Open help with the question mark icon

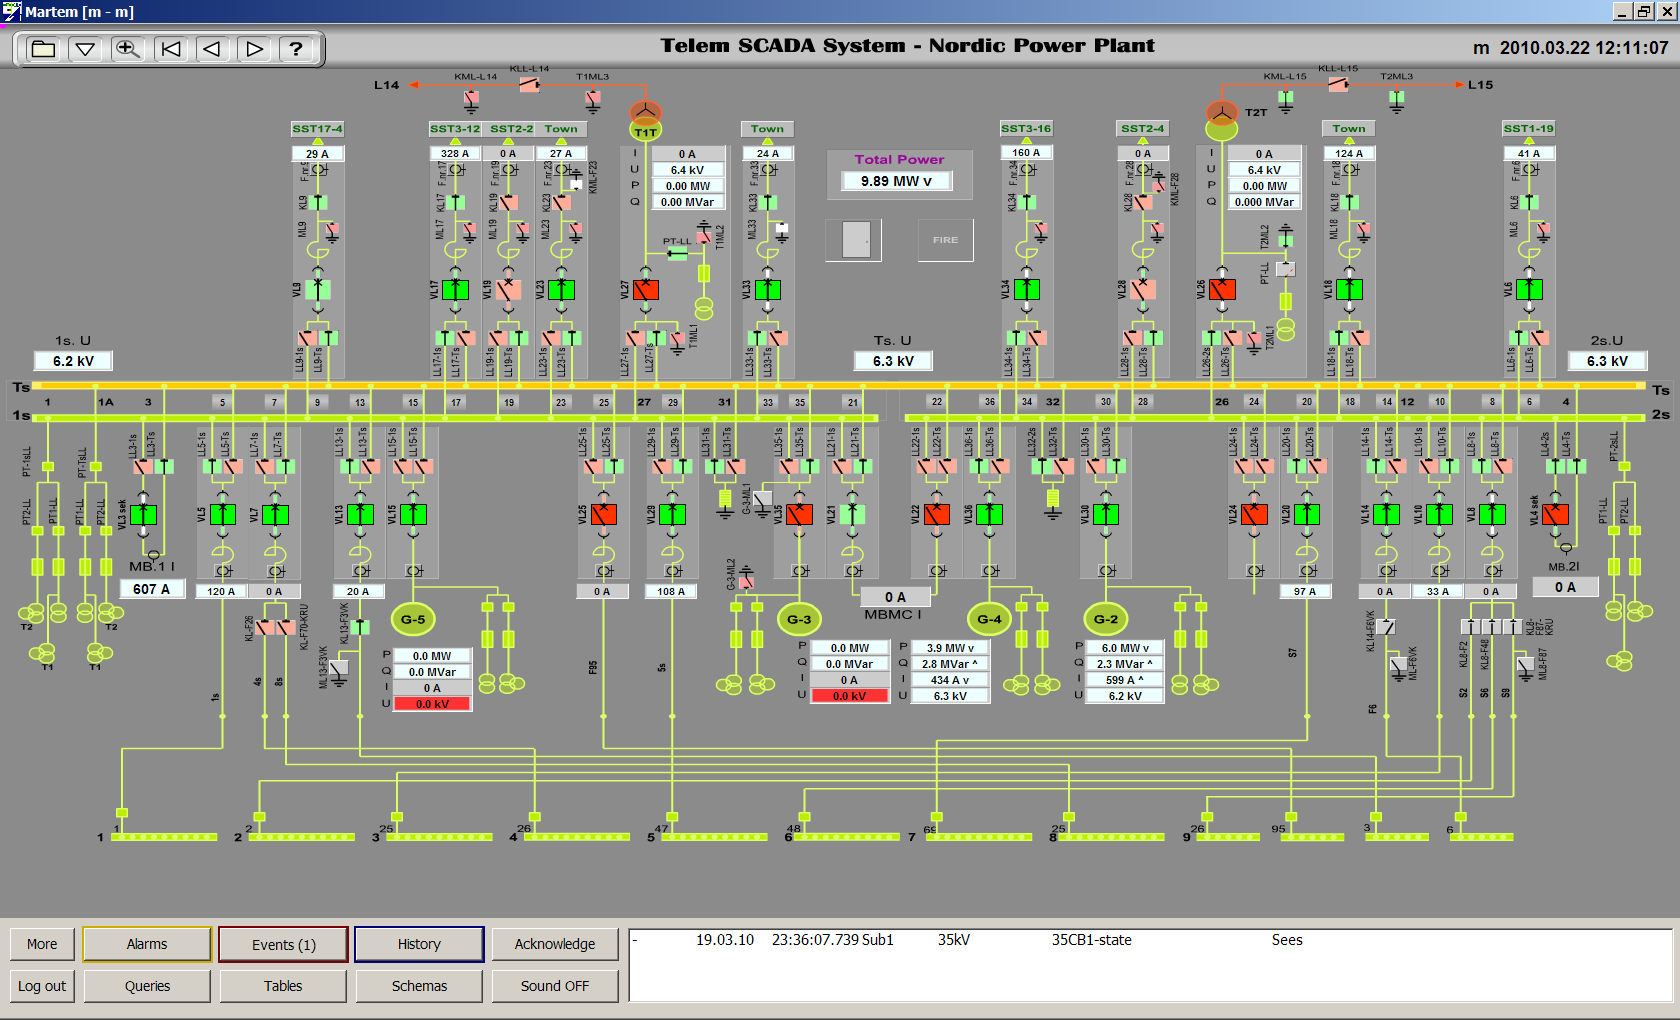coord(296,49)
